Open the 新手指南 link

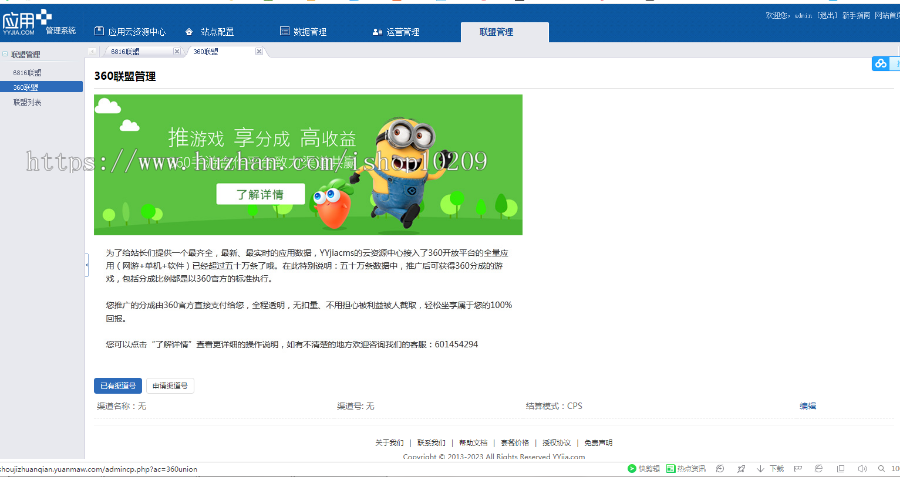pos(856,15)
